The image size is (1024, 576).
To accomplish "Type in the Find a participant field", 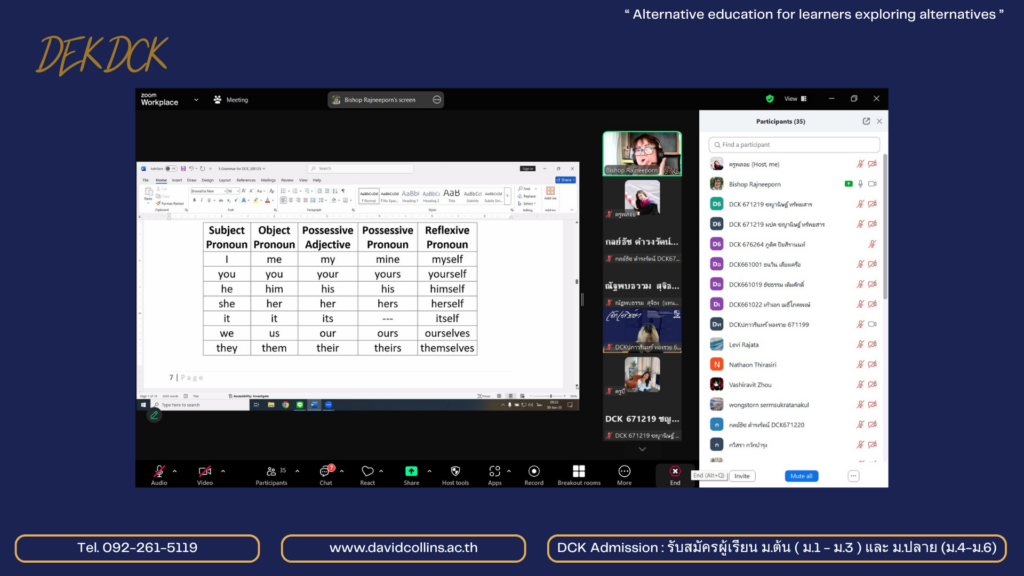I will coord(796,145).
